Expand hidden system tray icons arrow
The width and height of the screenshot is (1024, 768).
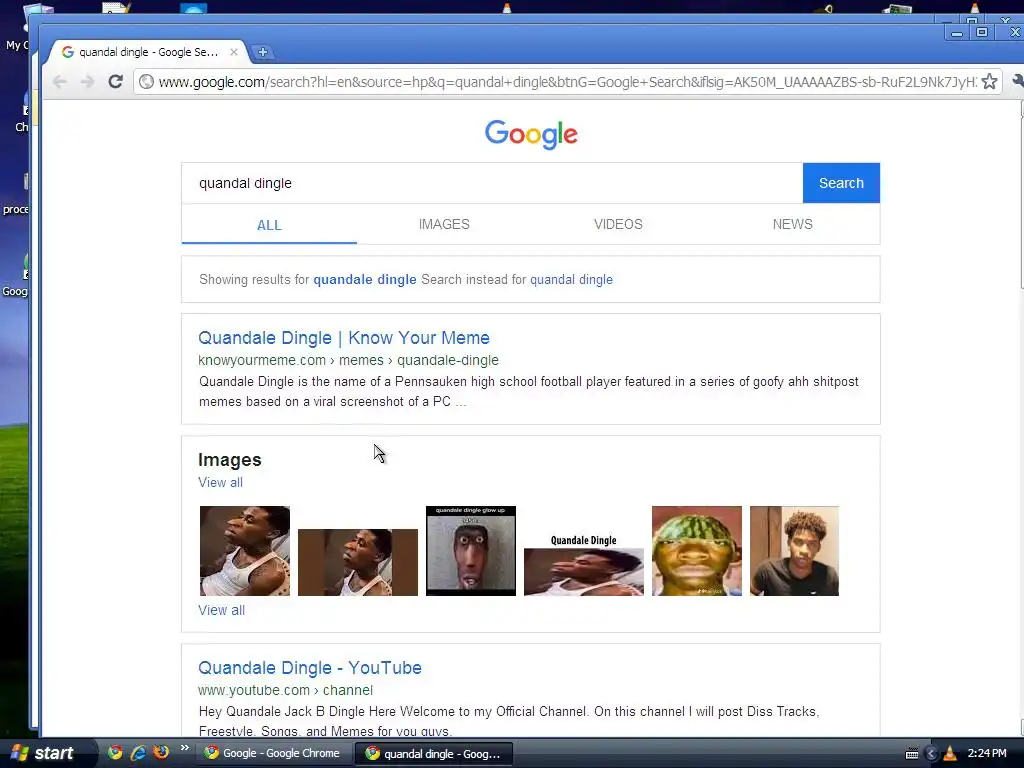(932, 754)
